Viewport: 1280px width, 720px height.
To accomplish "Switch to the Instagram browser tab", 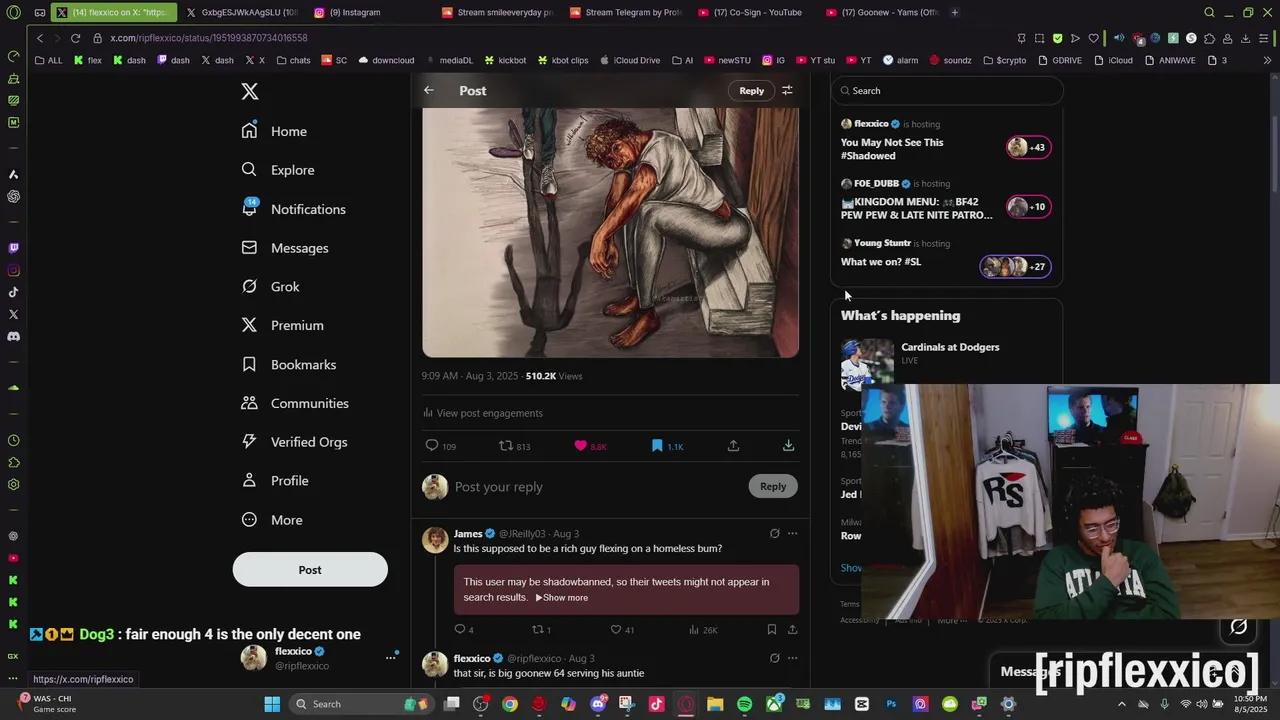I will [354, 12].
